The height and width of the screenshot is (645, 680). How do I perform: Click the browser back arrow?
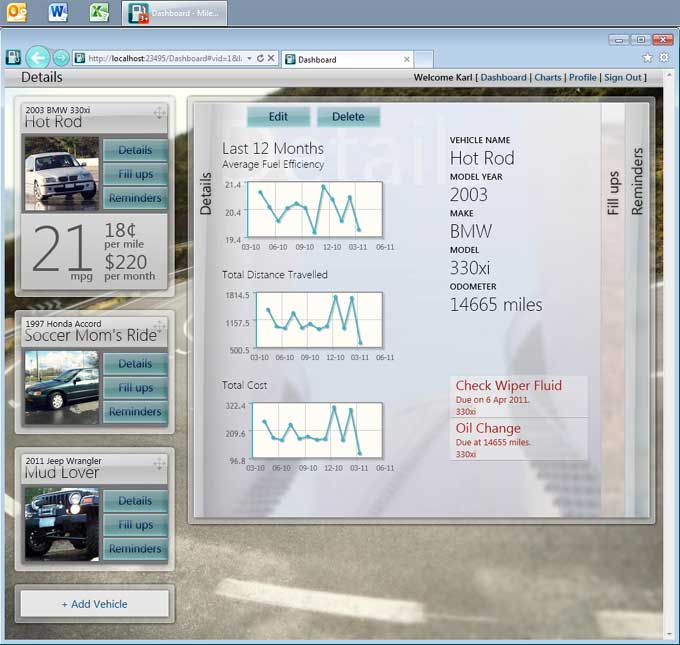(x=38, y=57)
